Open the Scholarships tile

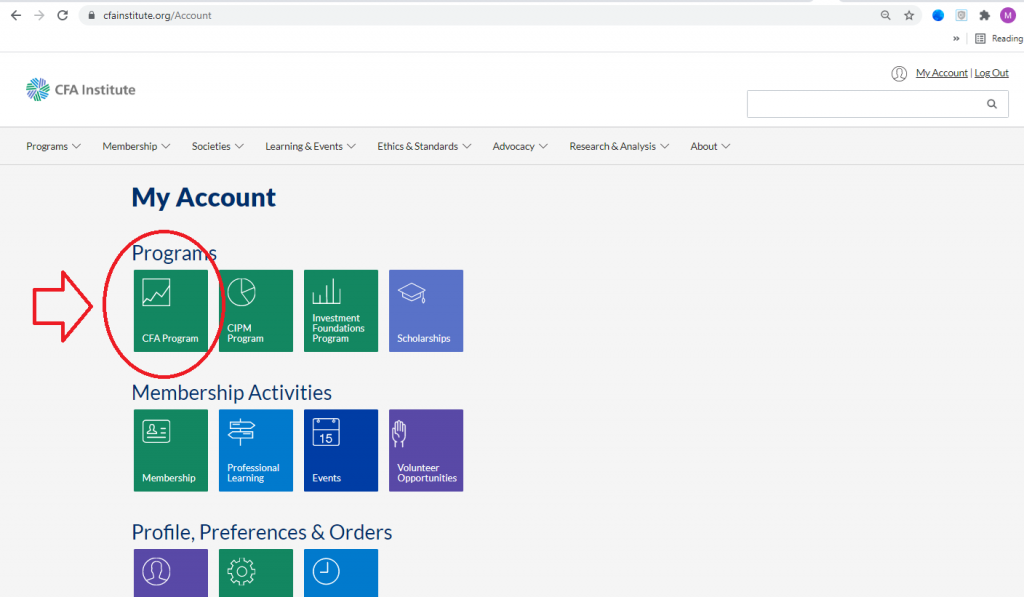pos(426,311)
